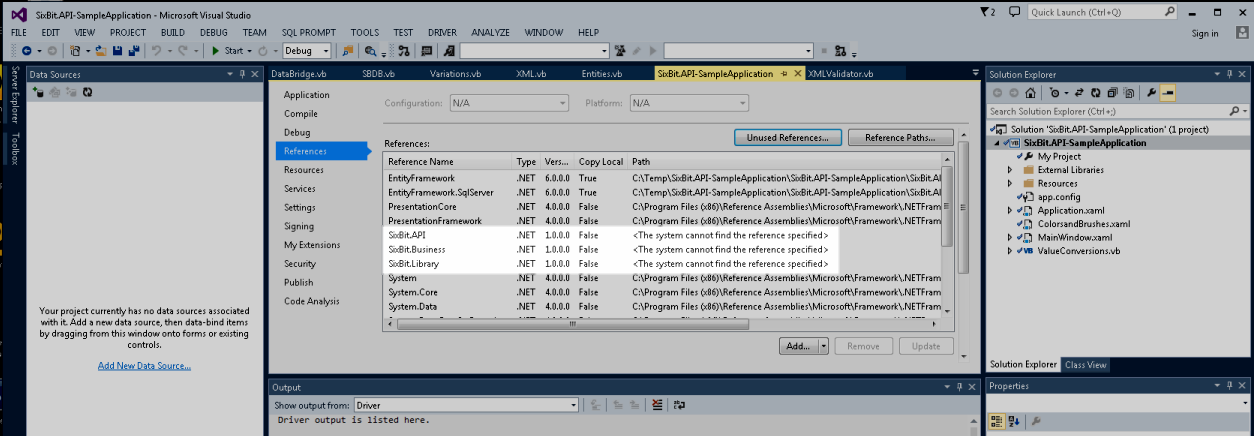Sort Properties panel alphabetically
The height and width of the screenshot is (436, 1254).
(1012, 422)
